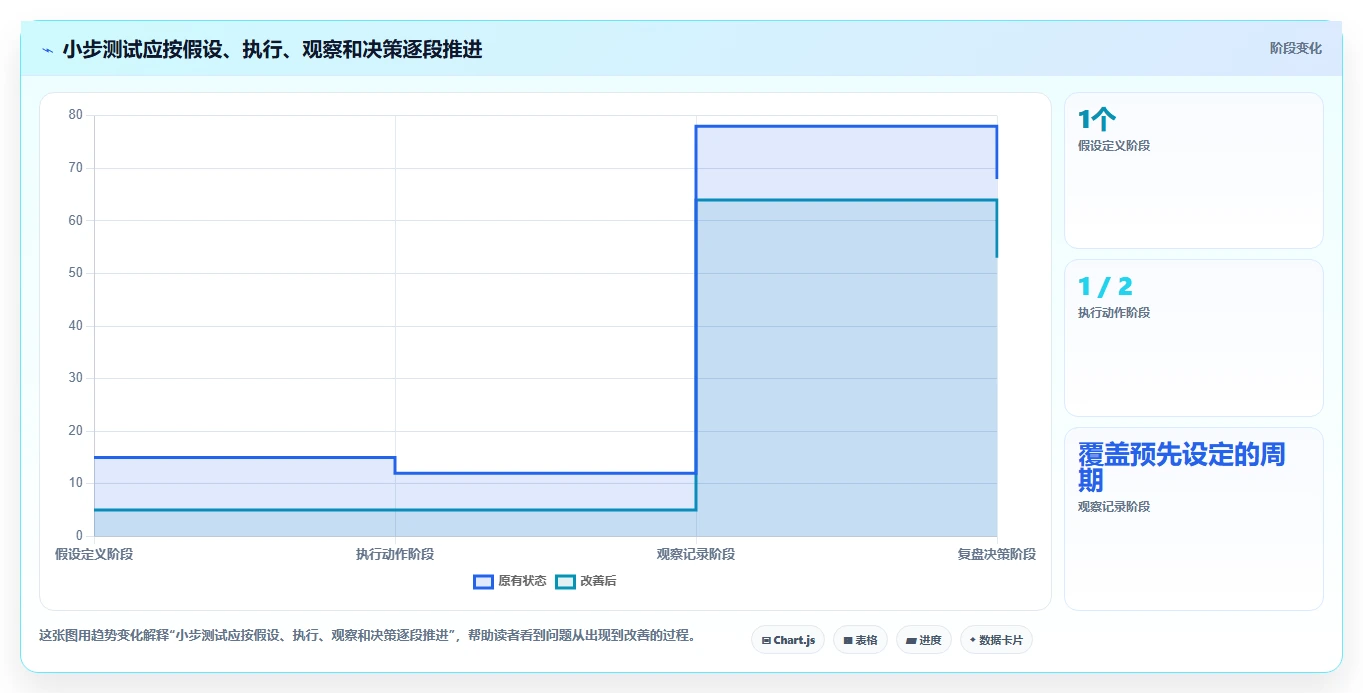Click the 复盘决策阶段 x-axis label

[996, 554]
